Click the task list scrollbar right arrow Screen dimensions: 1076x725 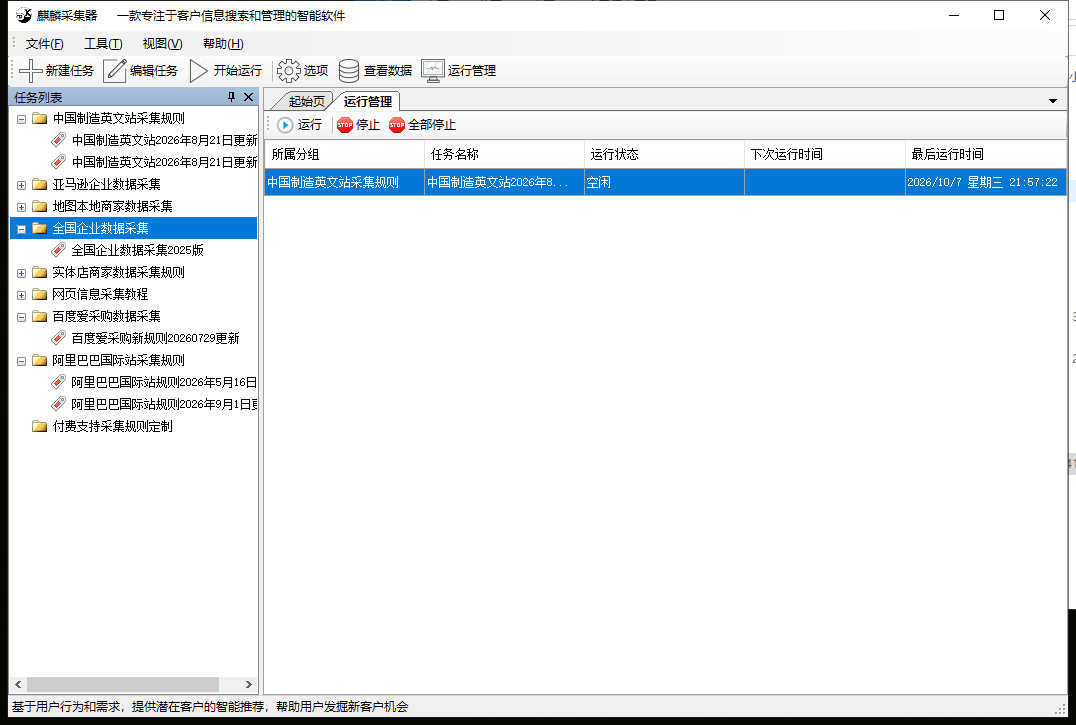point(248,685)
